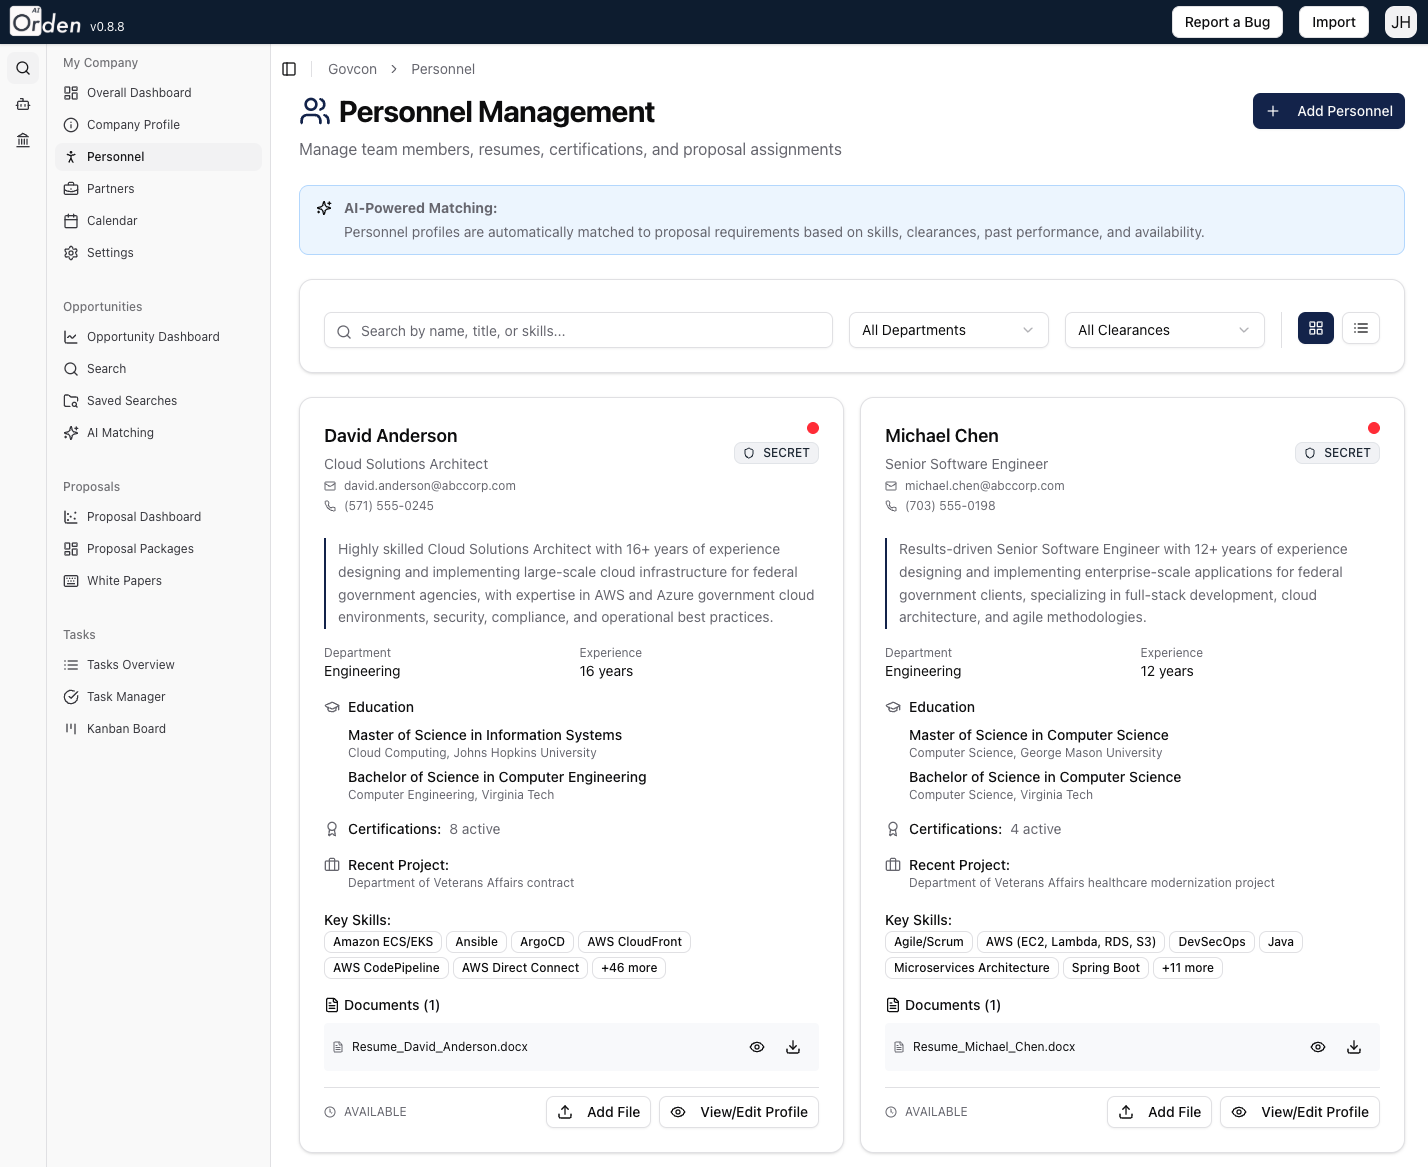The height and width of the screenshot is (1167, 1428).
Task: Collapse the sidebar with the panel toggle
Action: pyautogui.click(x=289, y=69)
